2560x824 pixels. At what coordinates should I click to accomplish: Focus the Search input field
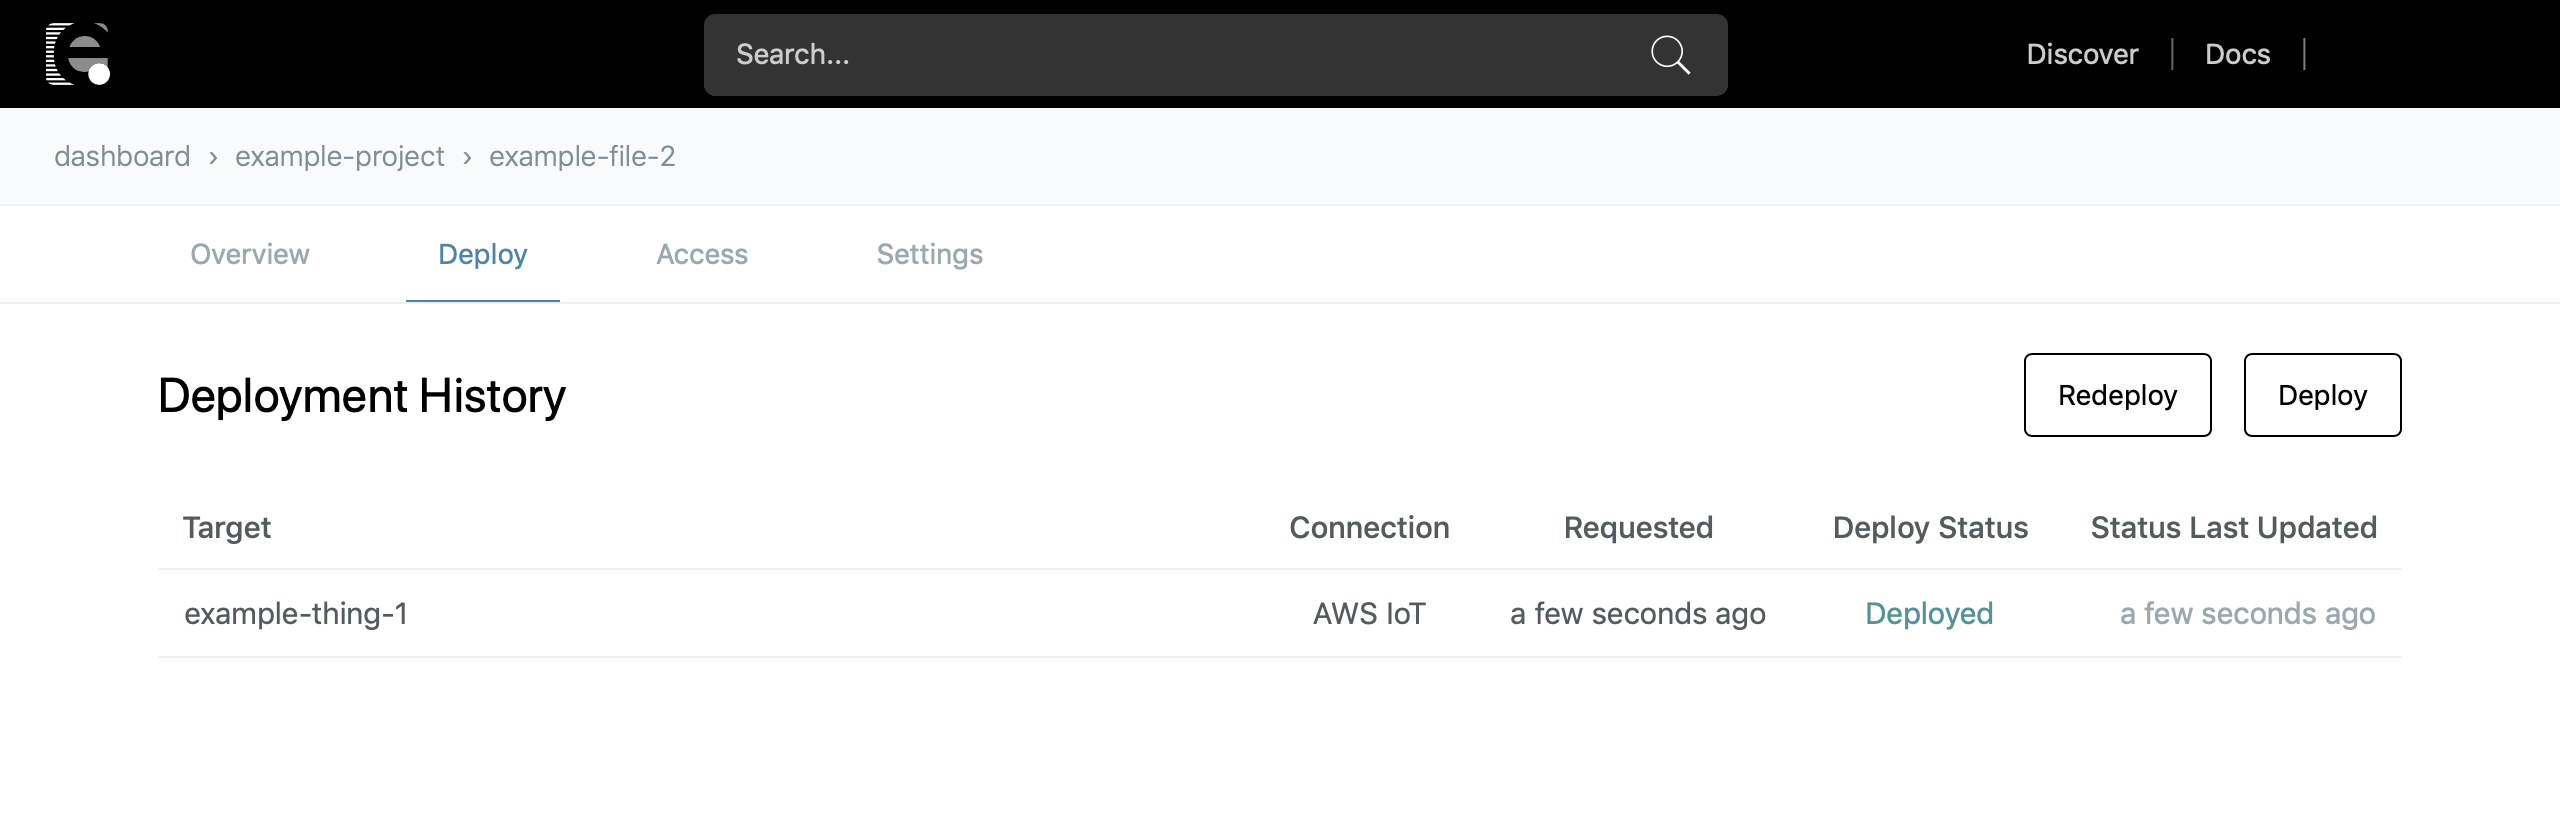[1180, 55]
